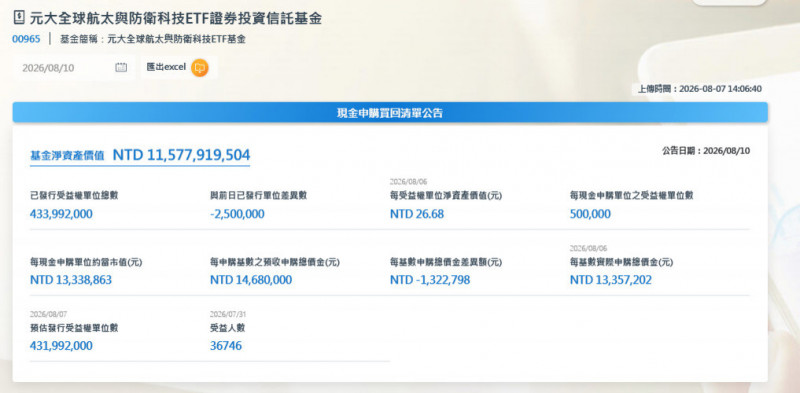Click the 受益人數 label
The height and width of the screenshot is (393, 800).
[228, 328]
